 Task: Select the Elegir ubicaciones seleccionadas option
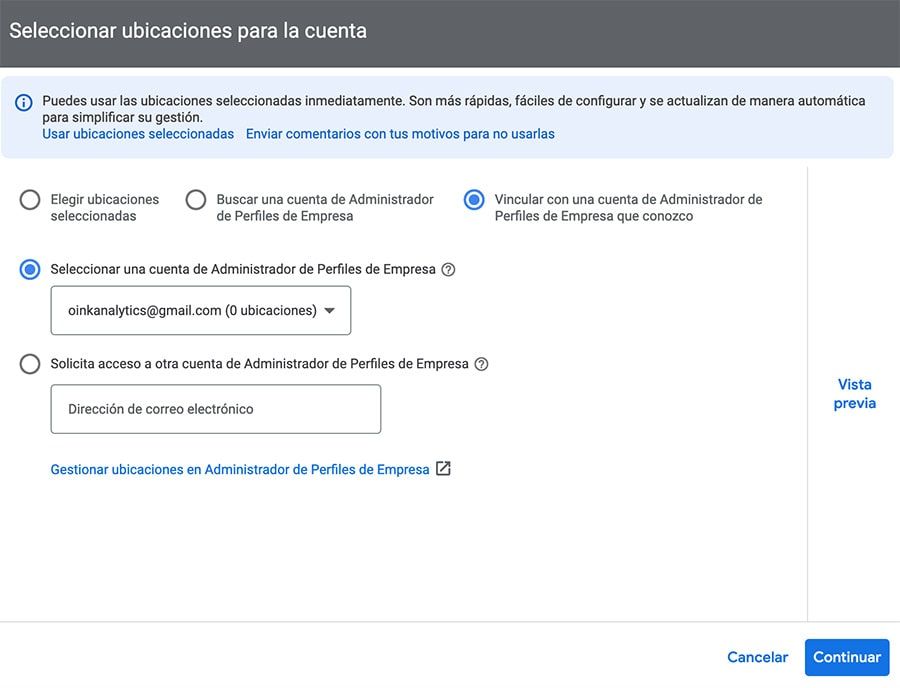[29, 200]
